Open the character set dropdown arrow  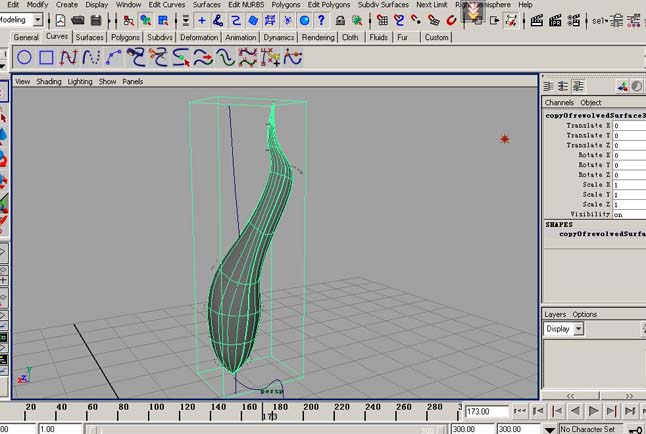[x=550, y=429]
